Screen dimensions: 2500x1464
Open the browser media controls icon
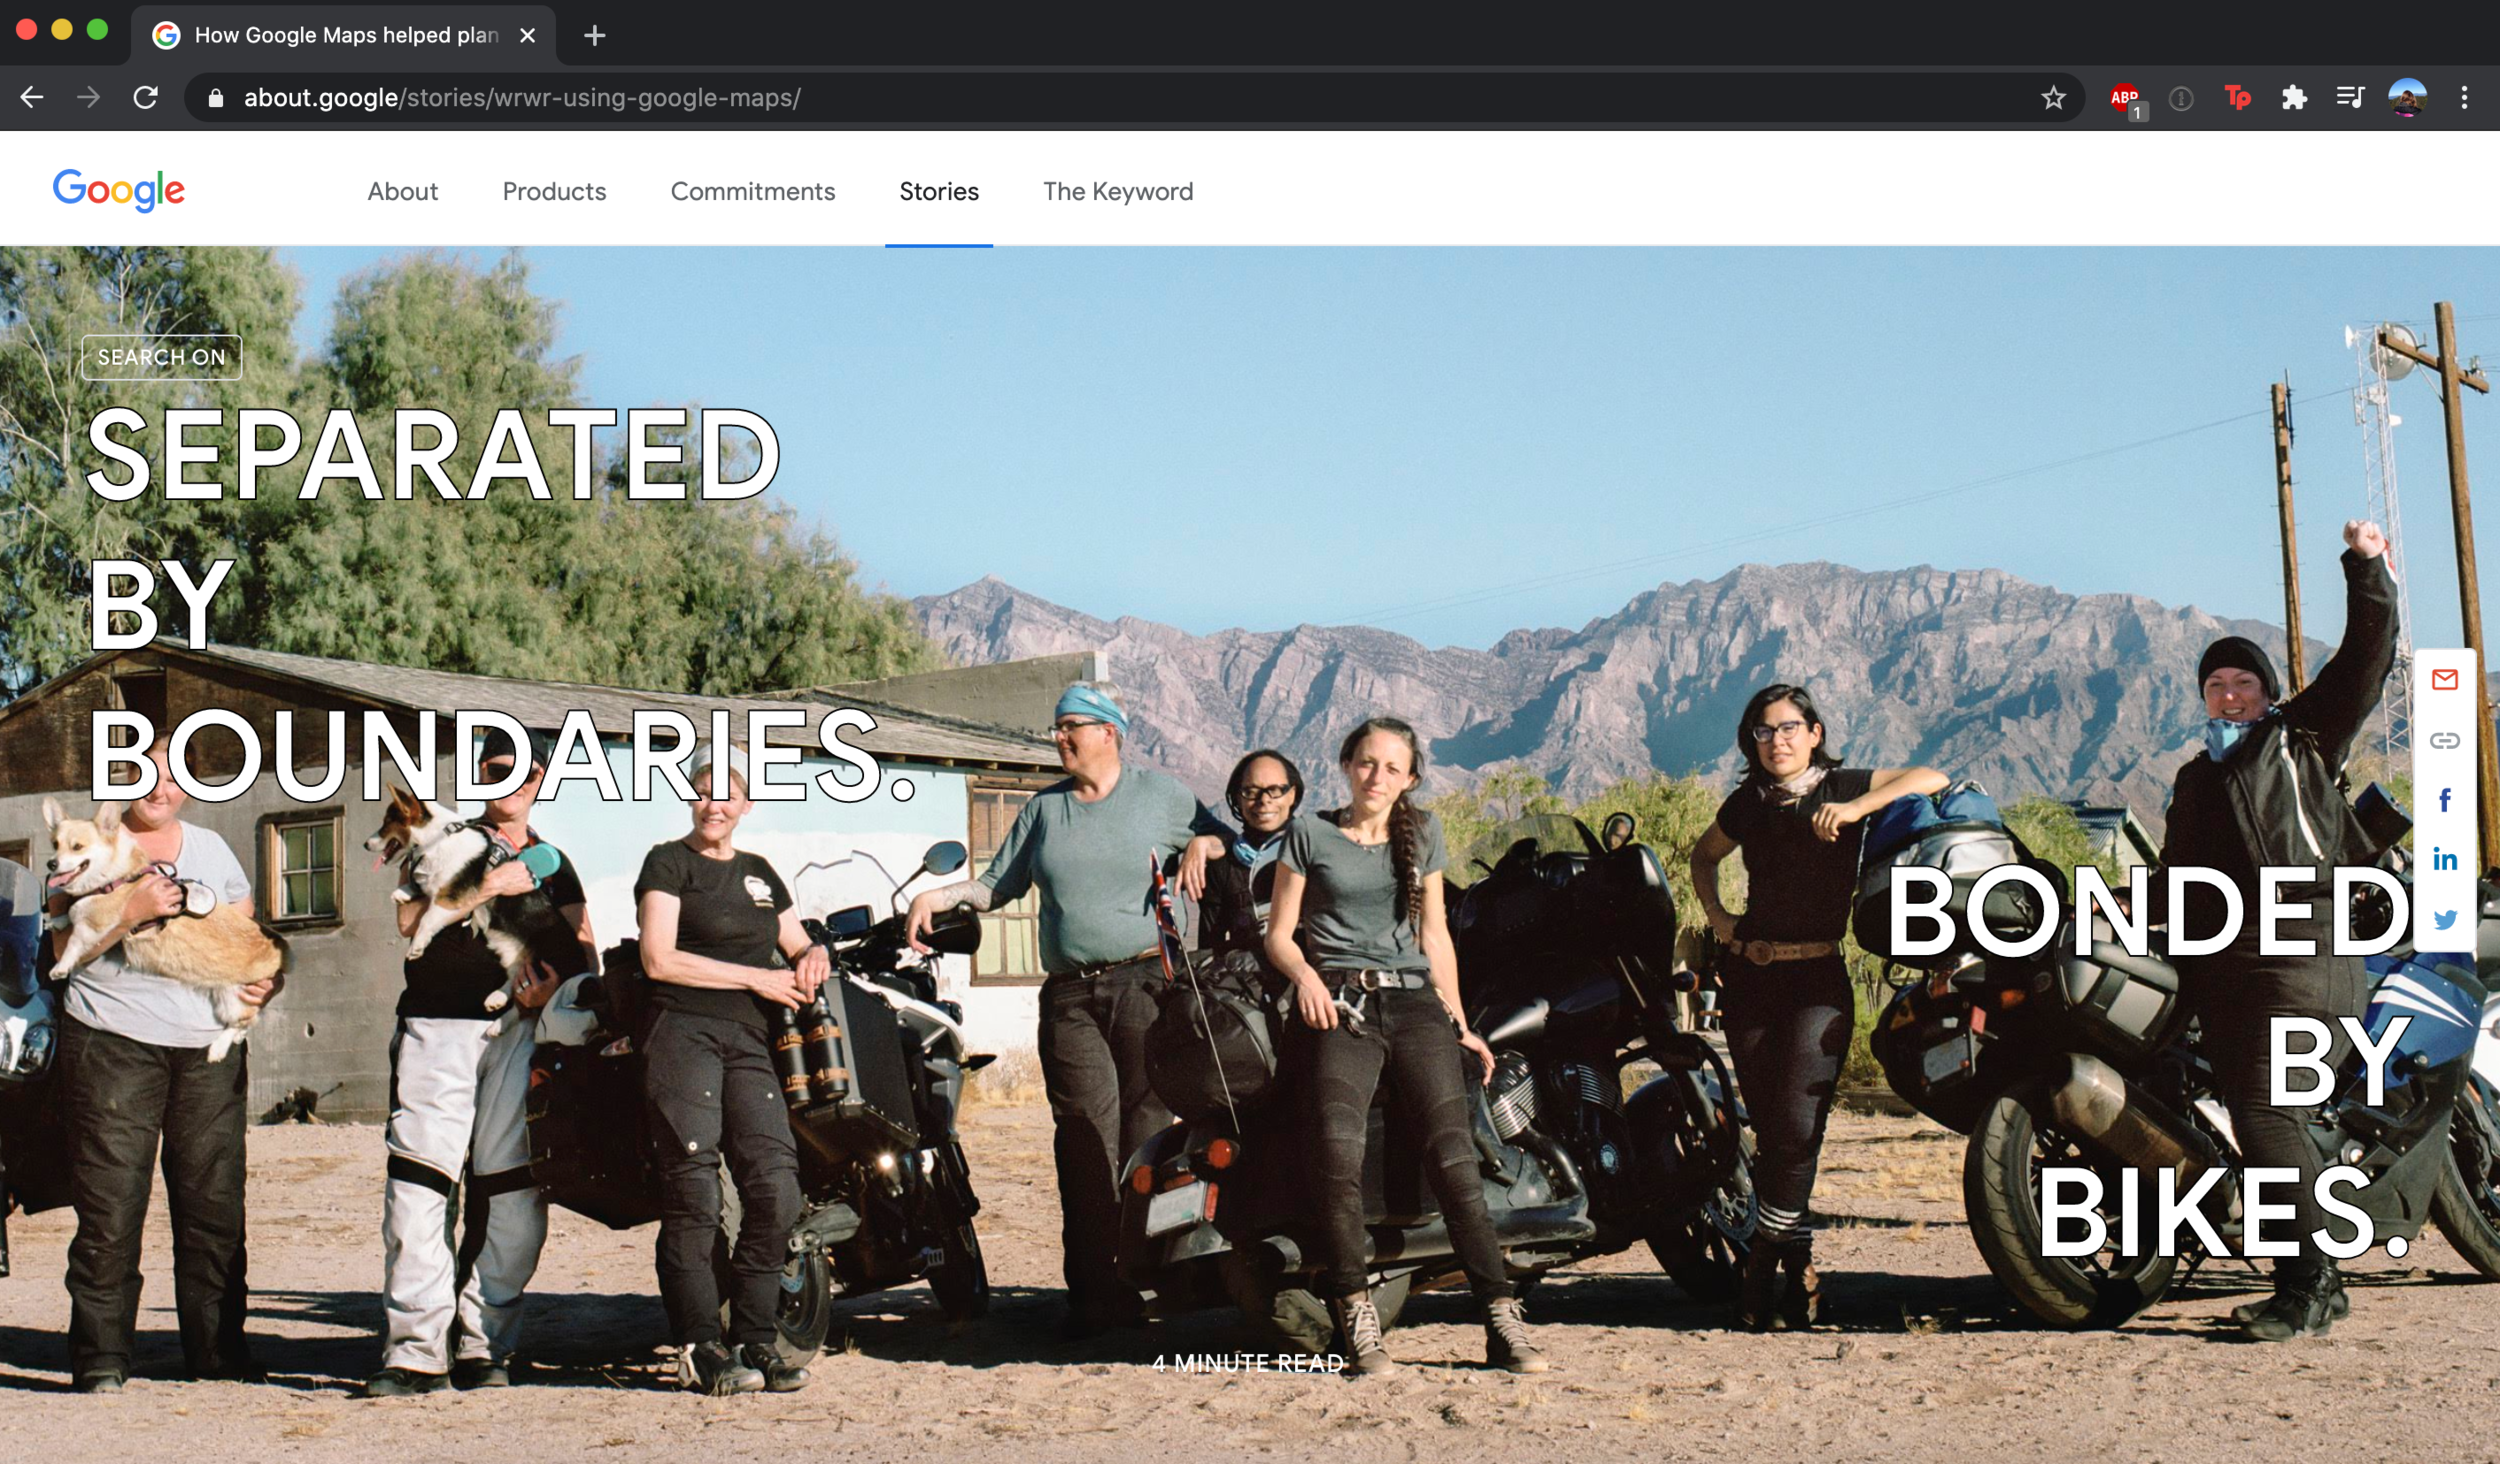coord(2351,97)
